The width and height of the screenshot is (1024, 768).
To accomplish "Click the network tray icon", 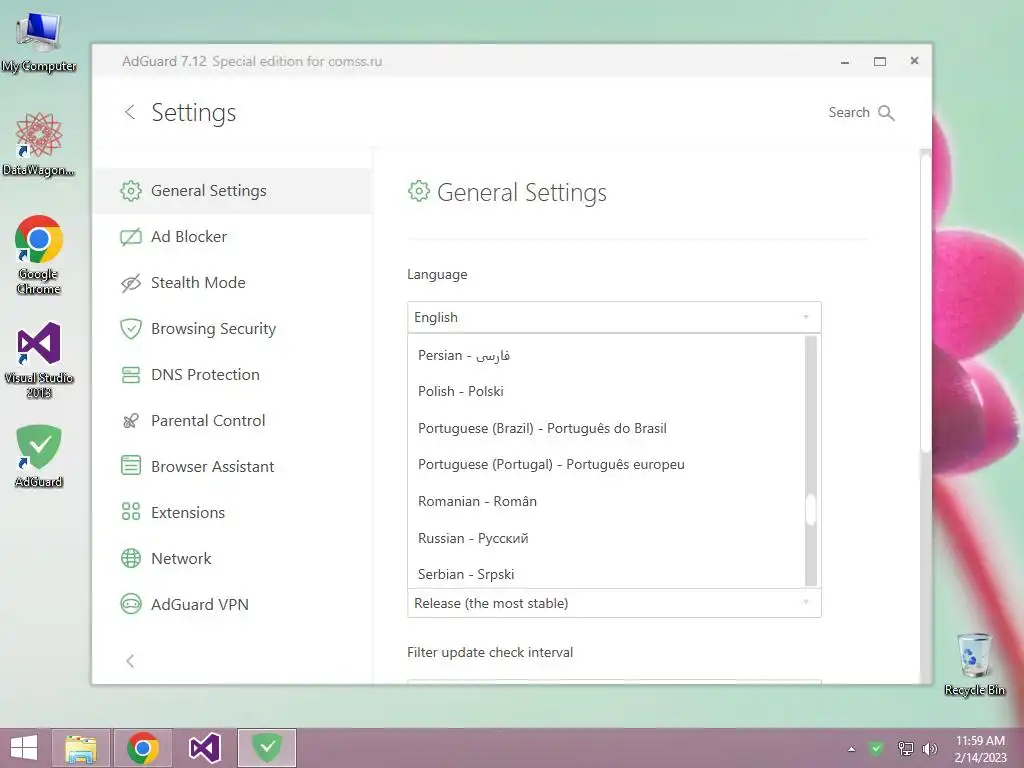I will pos(905,748).
